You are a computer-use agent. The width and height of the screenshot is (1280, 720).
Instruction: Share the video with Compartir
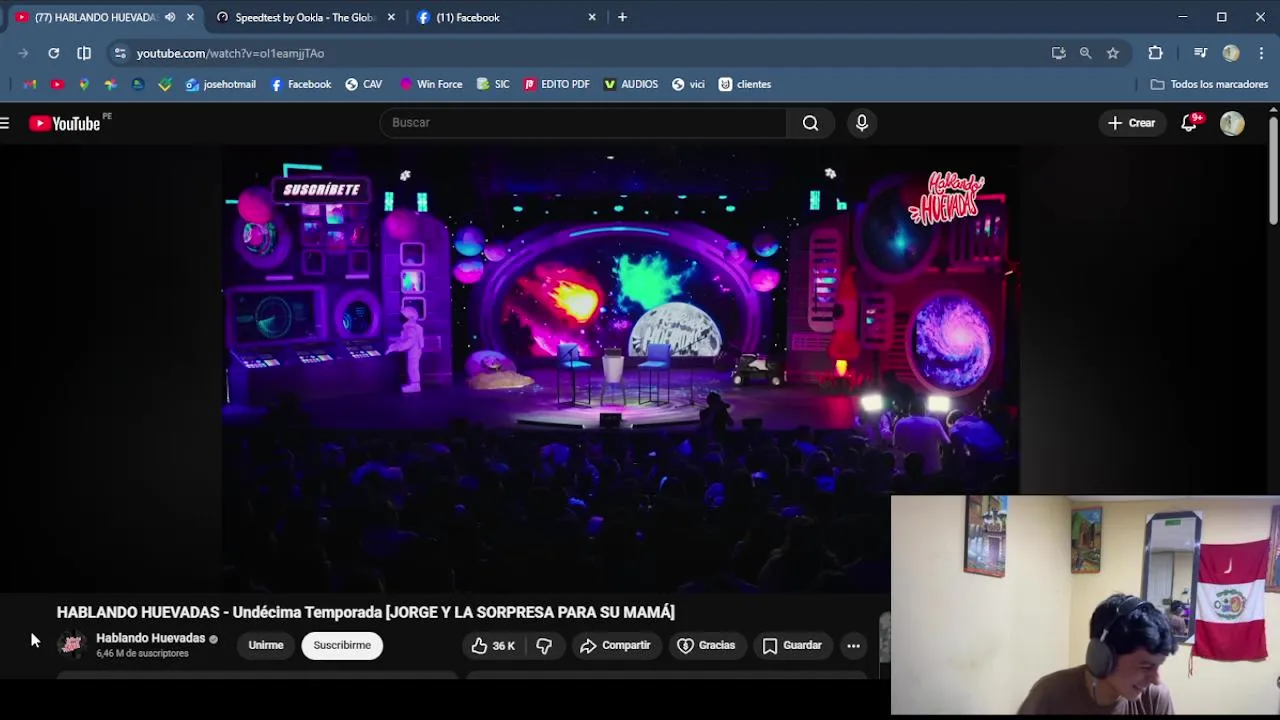[616, 646]
